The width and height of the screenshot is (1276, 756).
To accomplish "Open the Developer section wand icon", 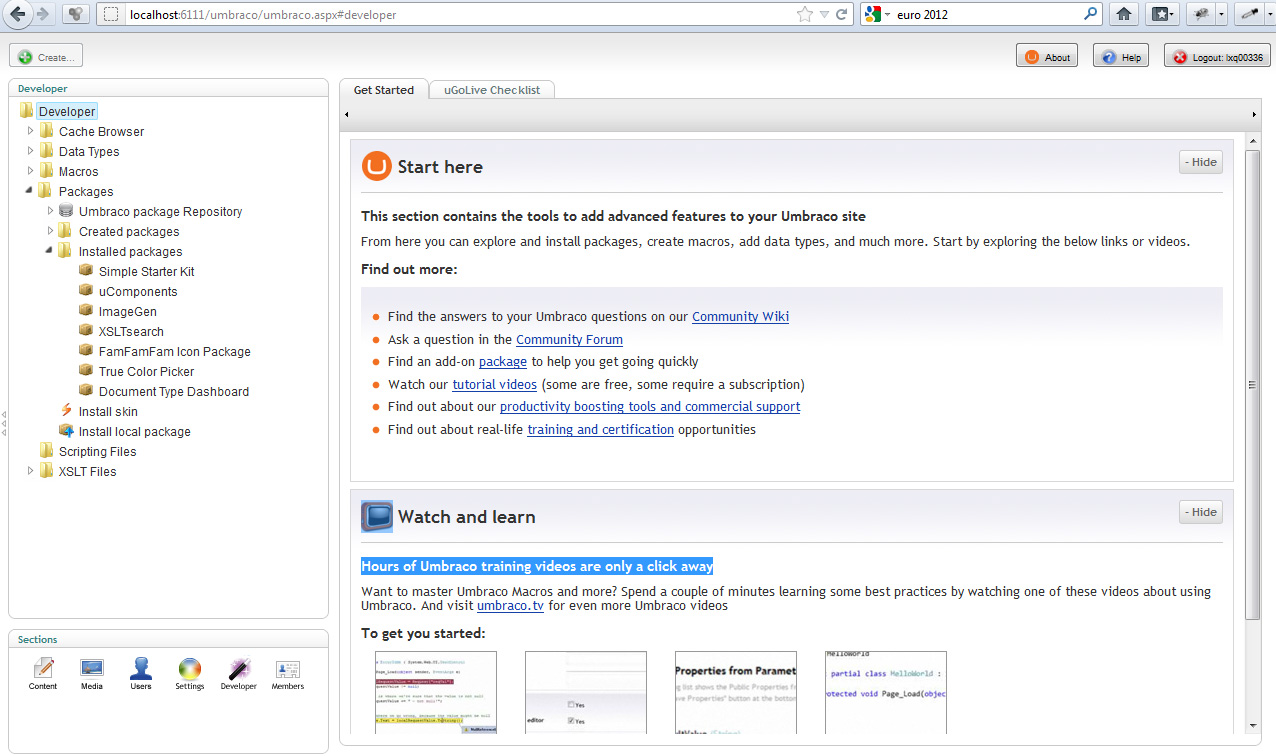I will [x=239, y=668].
